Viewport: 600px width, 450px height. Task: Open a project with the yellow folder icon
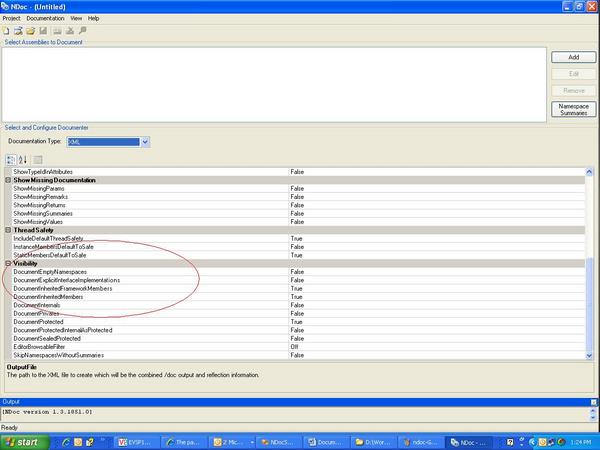(x=31, y=31)
